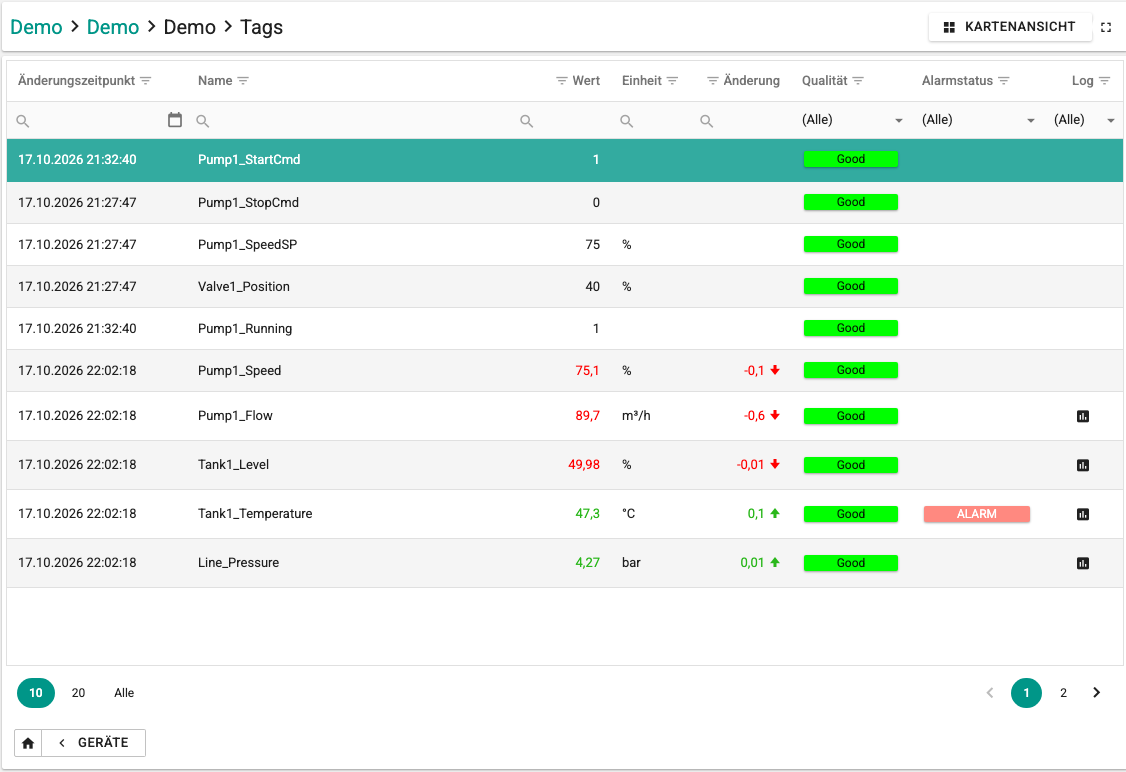Open second Demo breadcrumb link
The height and width of the screenshot is (772, 1126).
point(113,27)
